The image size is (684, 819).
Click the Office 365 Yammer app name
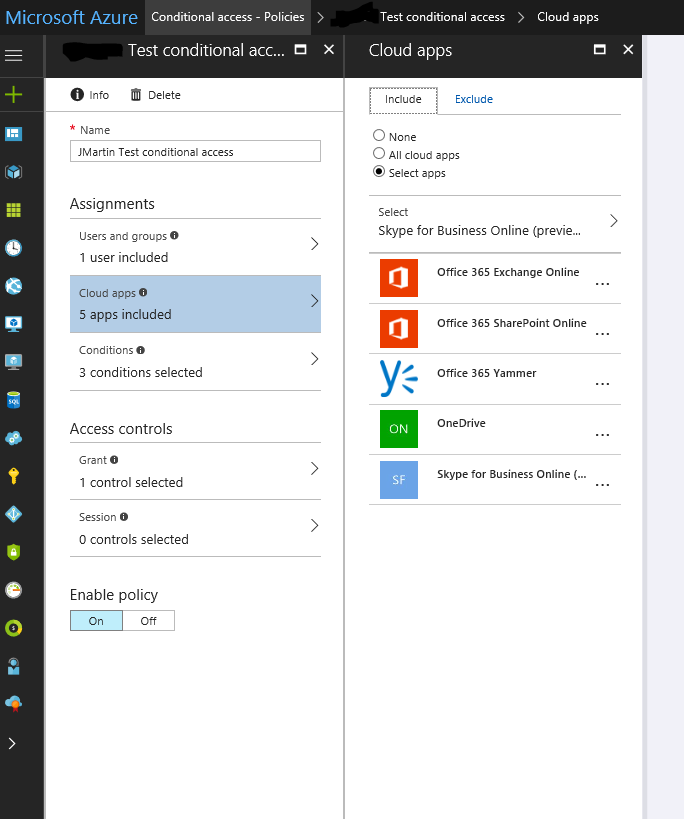(x=487, y=373)
